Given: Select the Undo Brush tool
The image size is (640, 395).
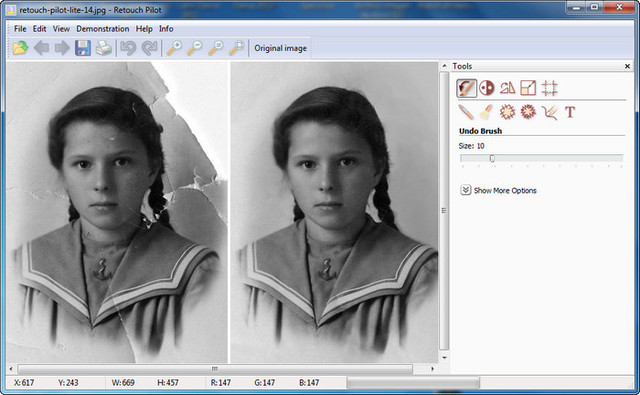Looking at the screenshot, I should pyautogui.click(x=466, y=88).
